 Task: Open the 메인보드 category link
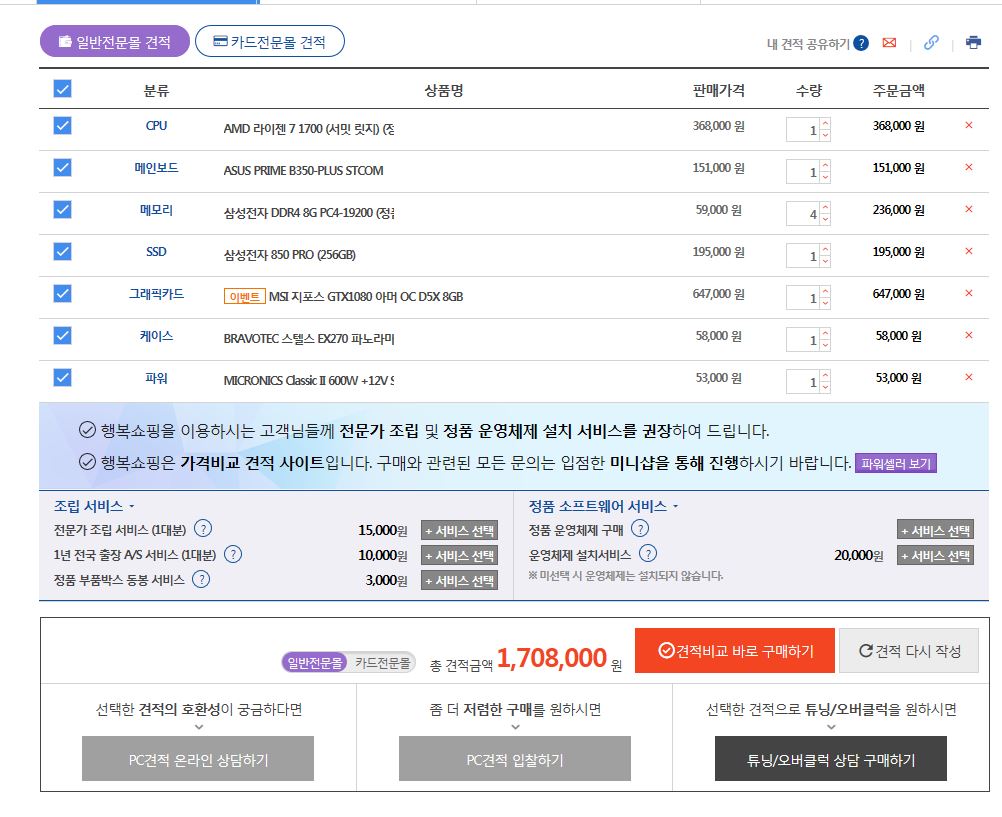point(157,167)
